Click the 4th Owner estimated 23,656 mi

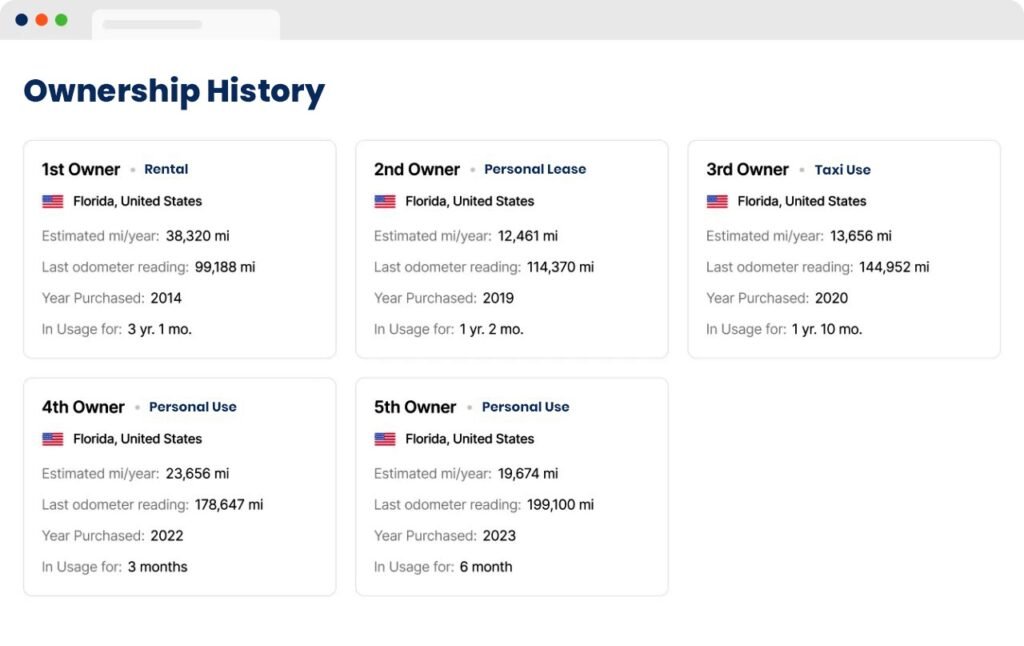198,473
